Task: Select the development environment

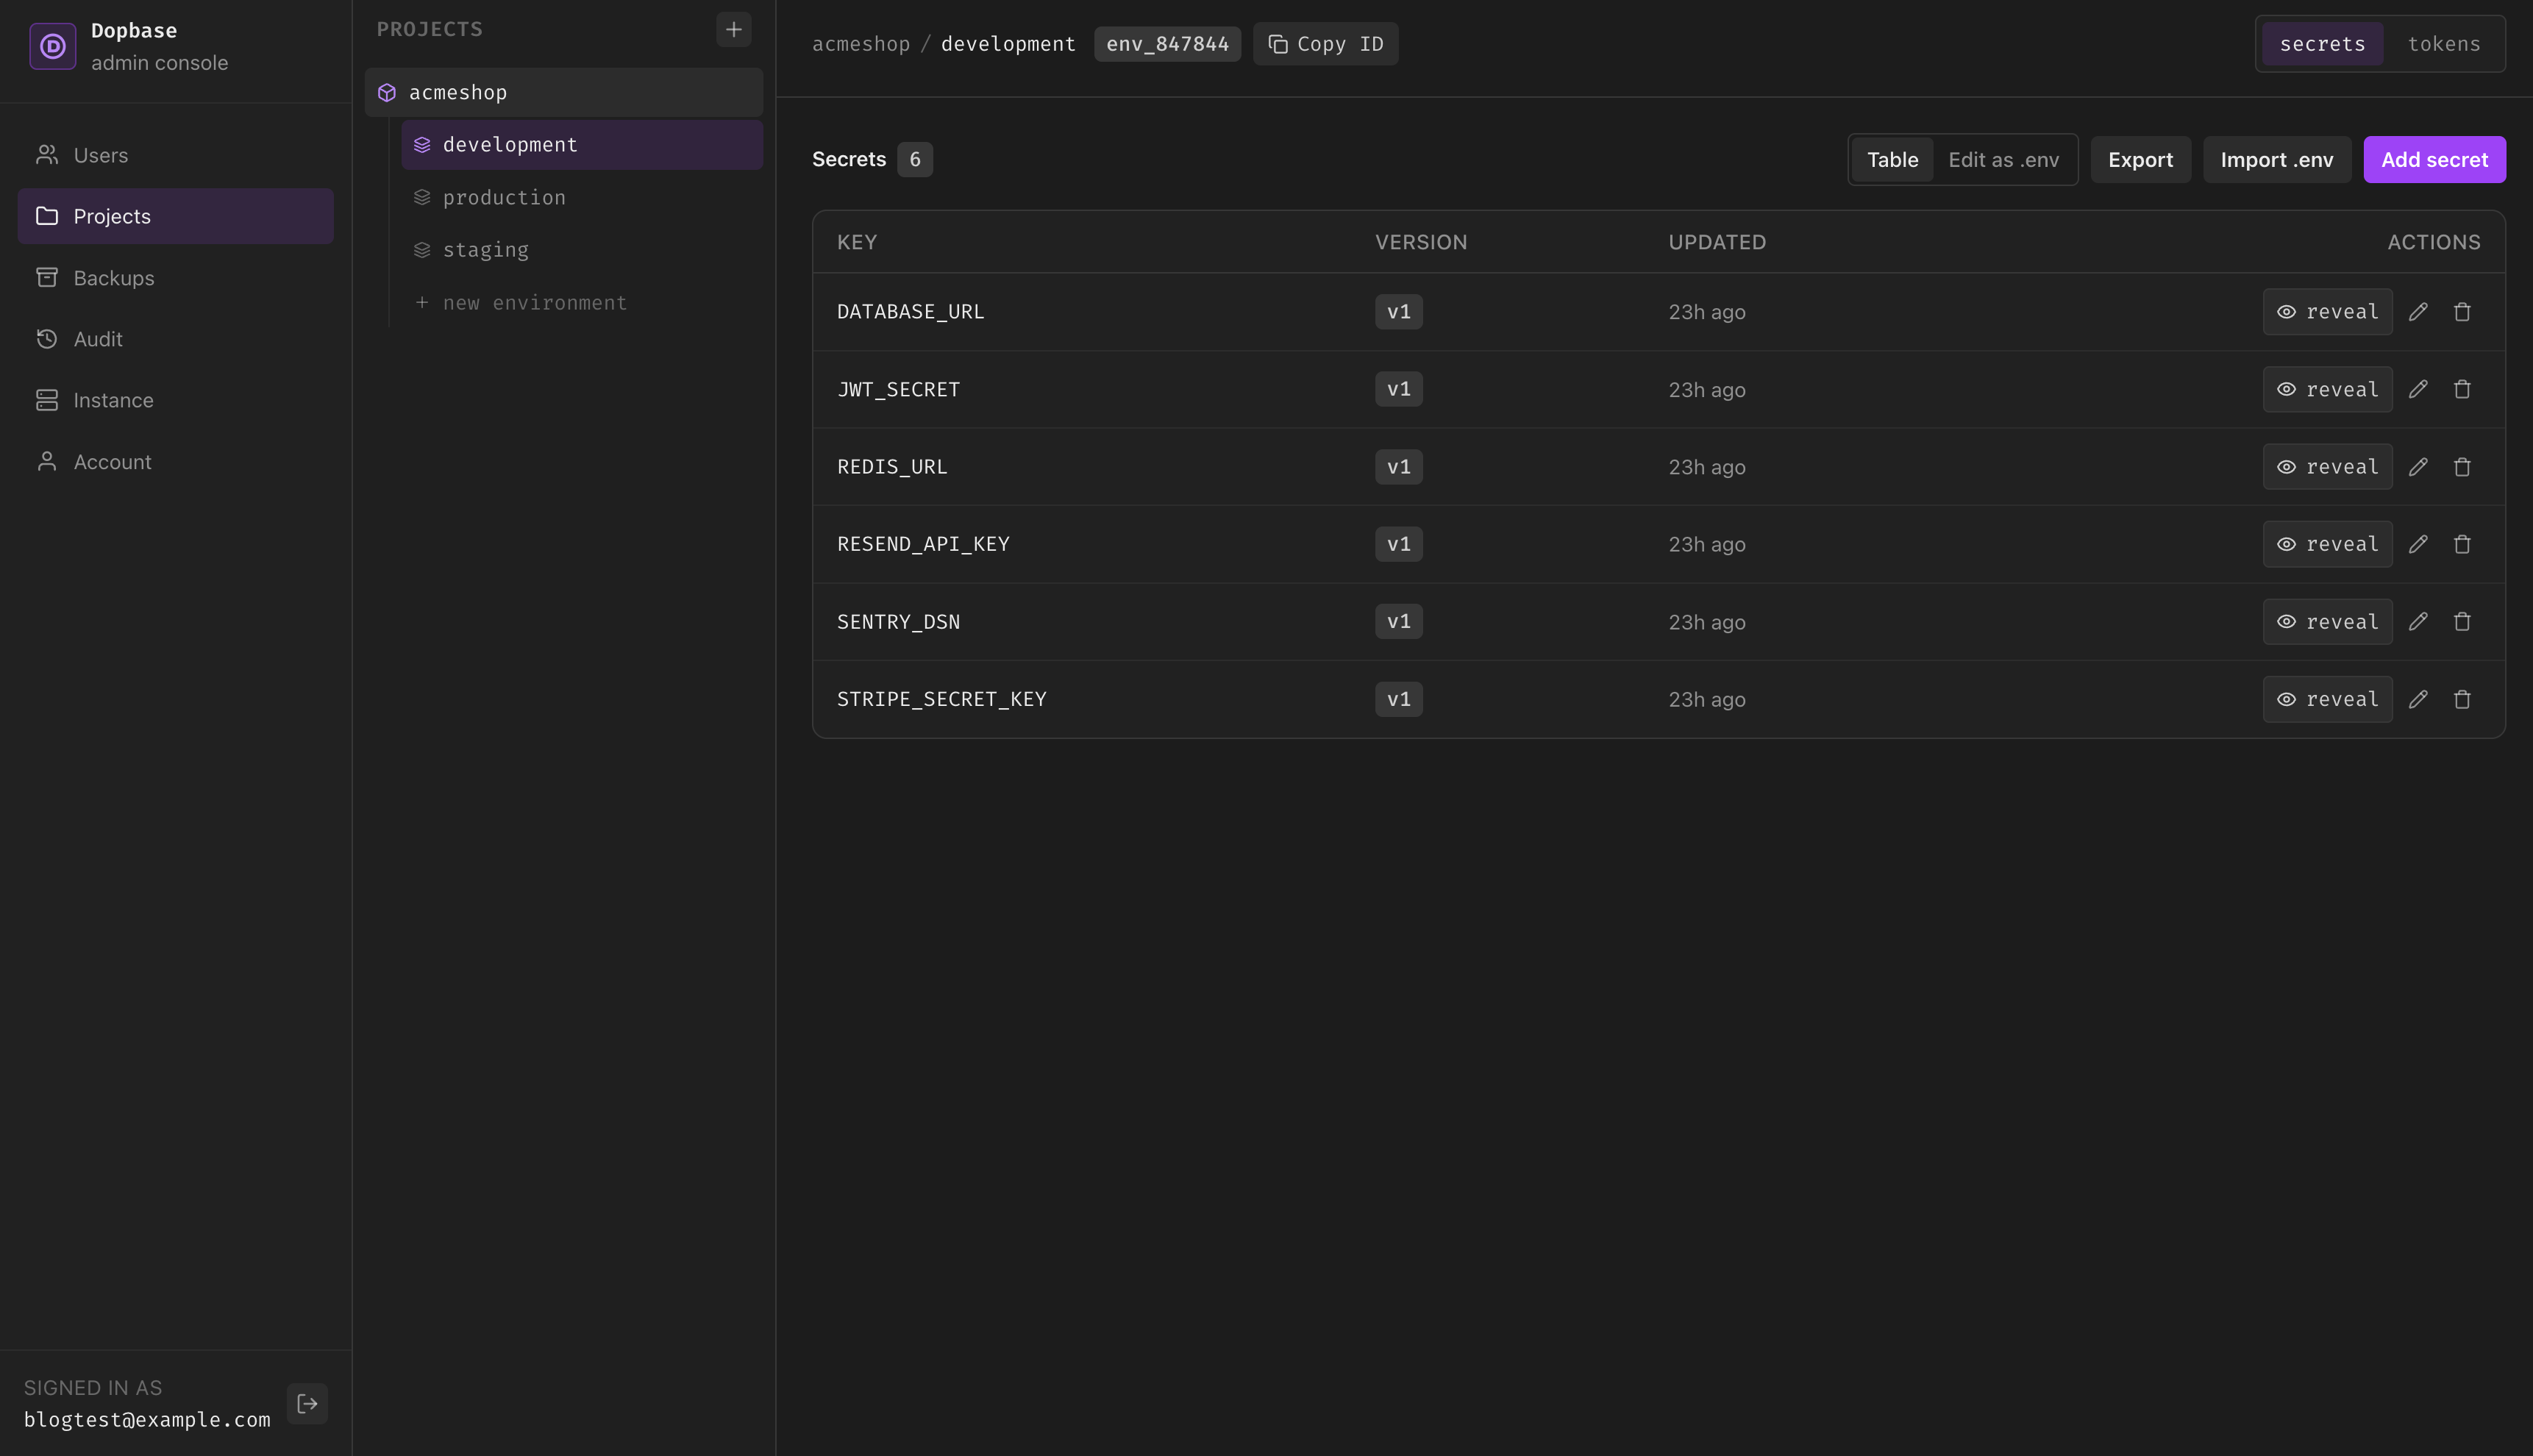Action: click(582, 145)
